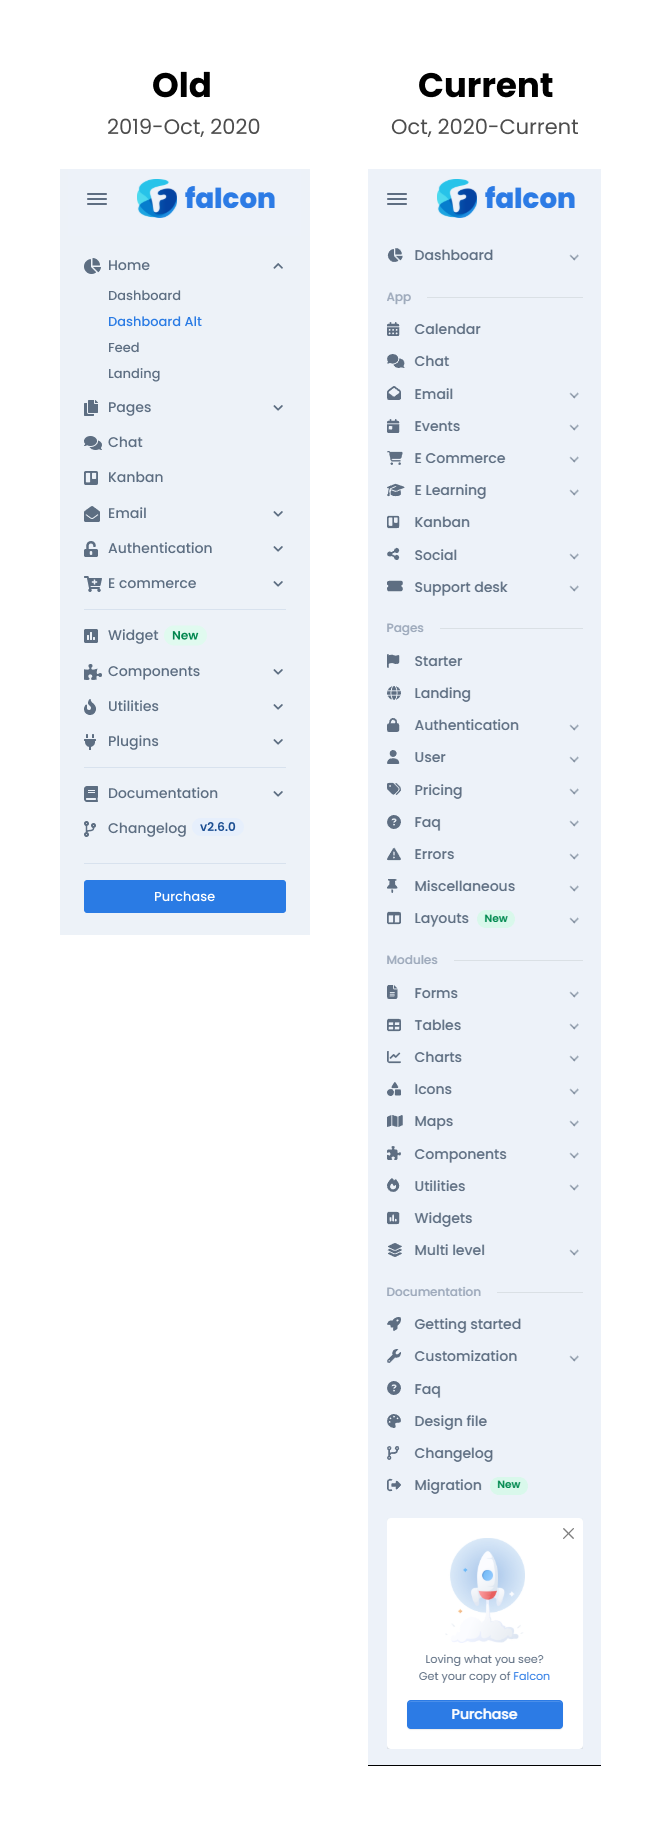Click the Design file palette icon
Screen dimensions: 661x1826
coord(394,1421)
